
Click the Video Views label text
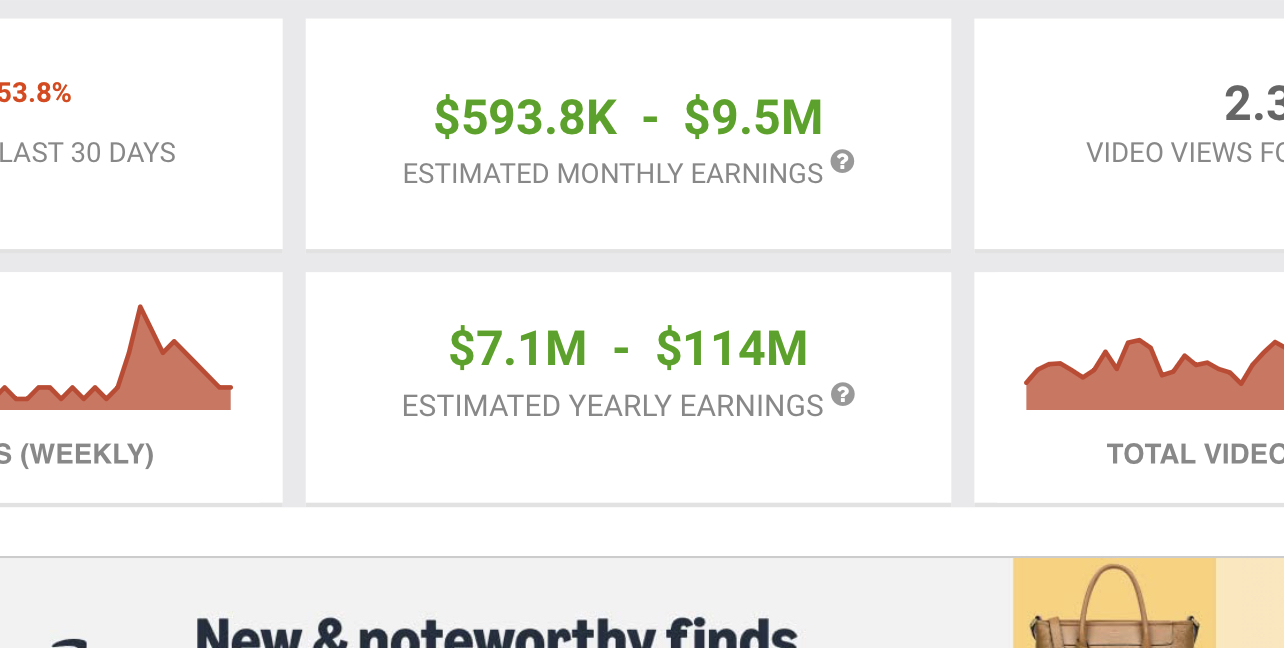(1185, 153)
